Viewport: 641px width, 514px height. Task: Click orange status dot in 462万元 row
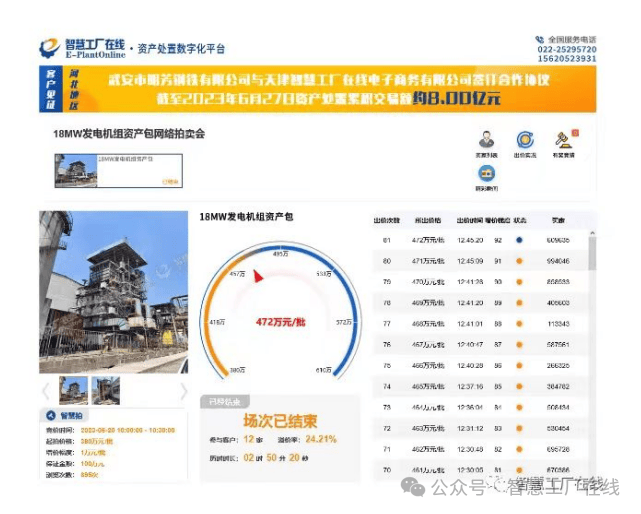click(519, 449)
